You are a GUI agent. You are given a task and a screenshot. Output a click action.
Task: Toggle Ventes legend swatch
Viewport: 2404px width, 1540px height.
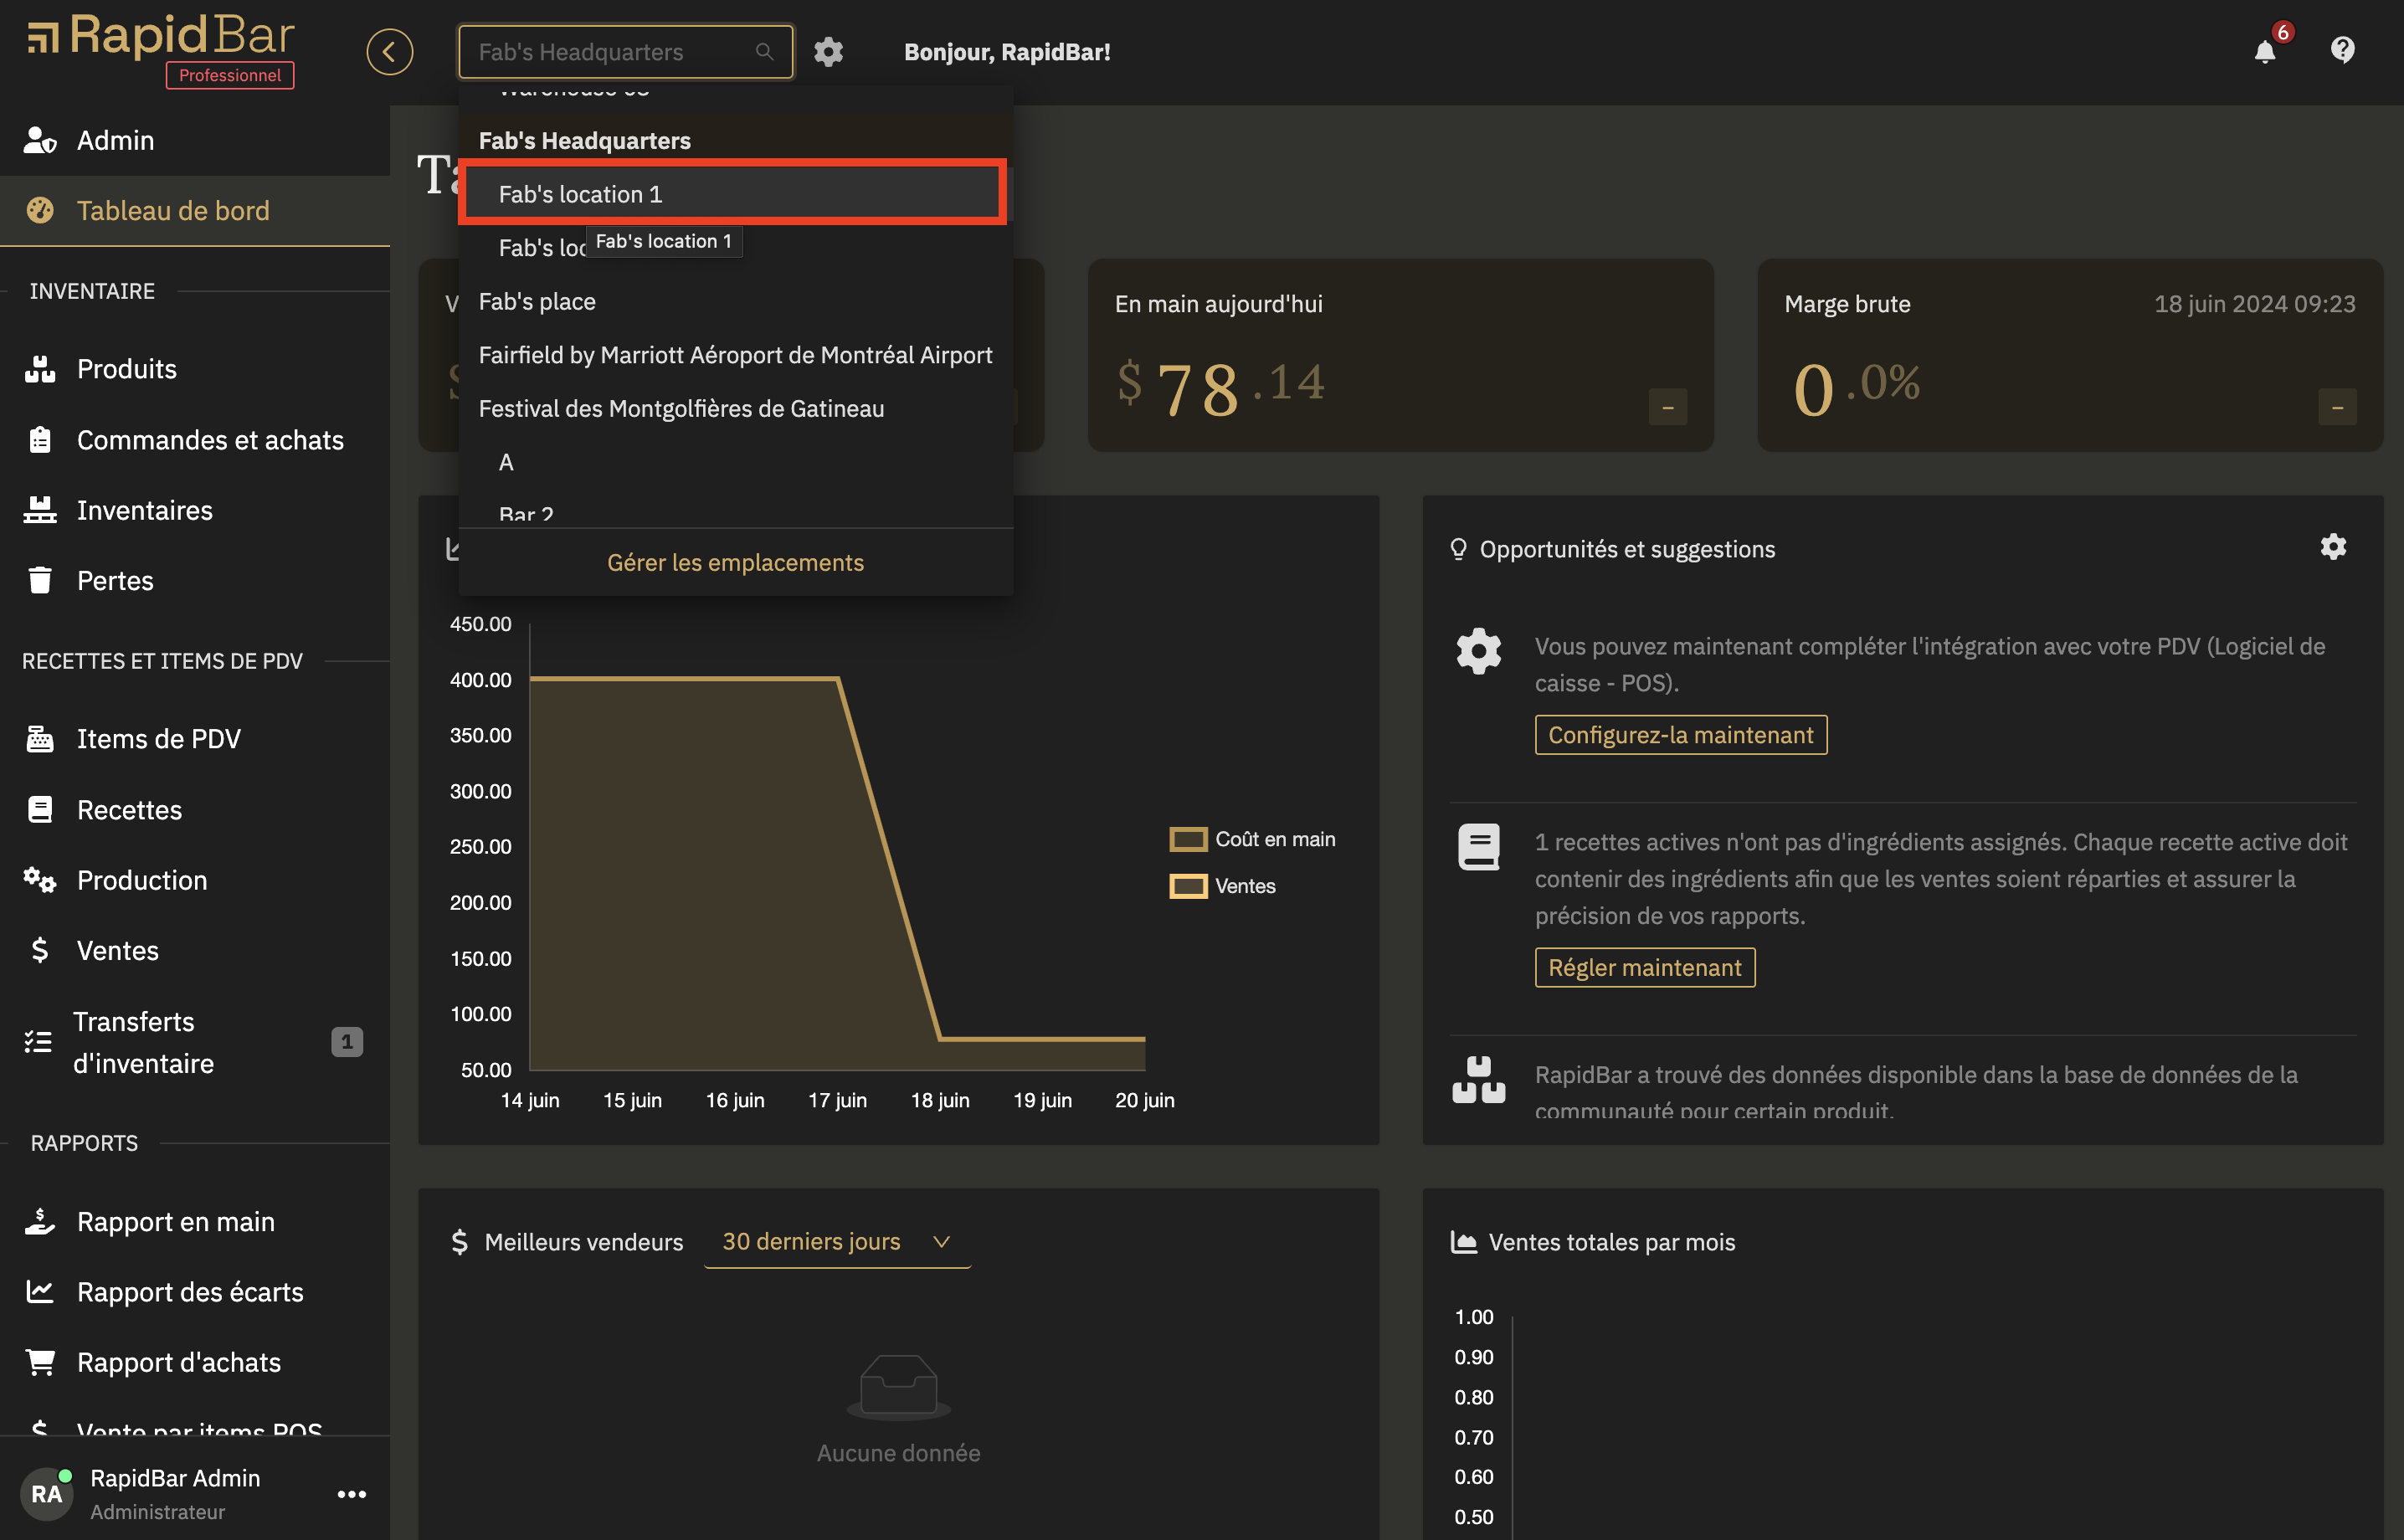[x=1188, y=886]
